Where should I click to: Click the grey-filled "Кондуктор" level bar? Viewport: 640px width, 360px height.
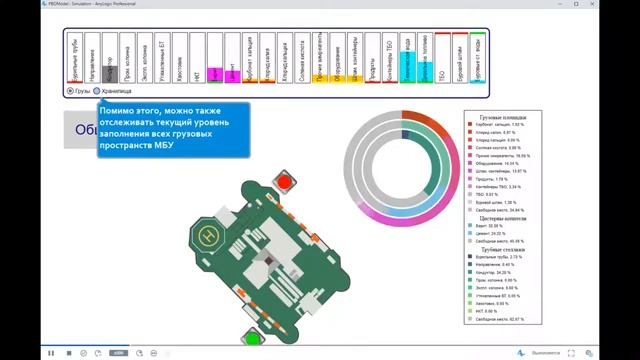coord(110,58)
